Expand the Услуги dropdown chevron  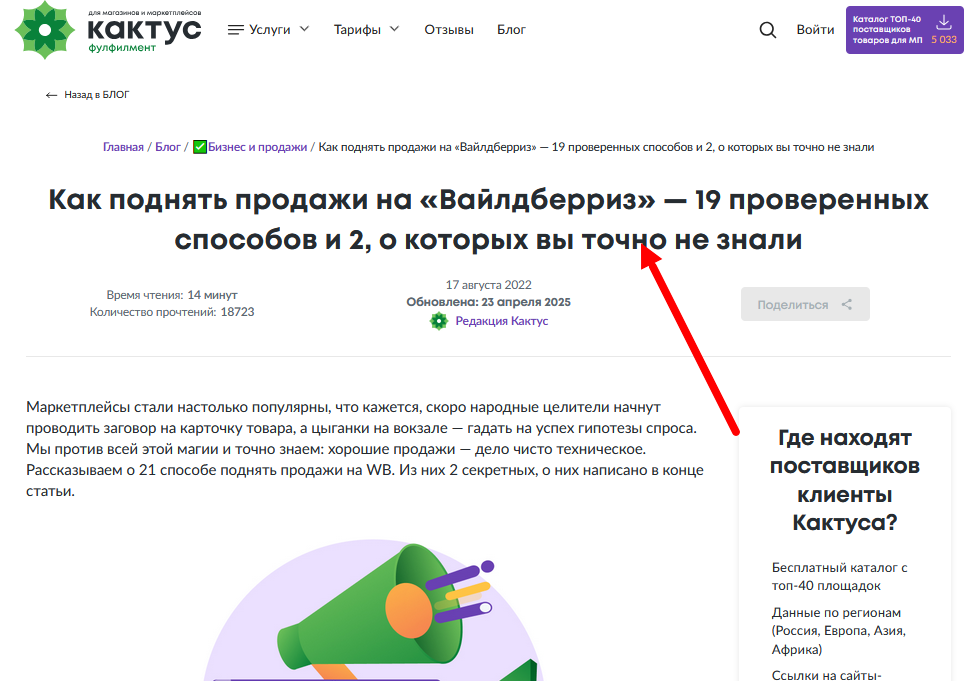304,29
